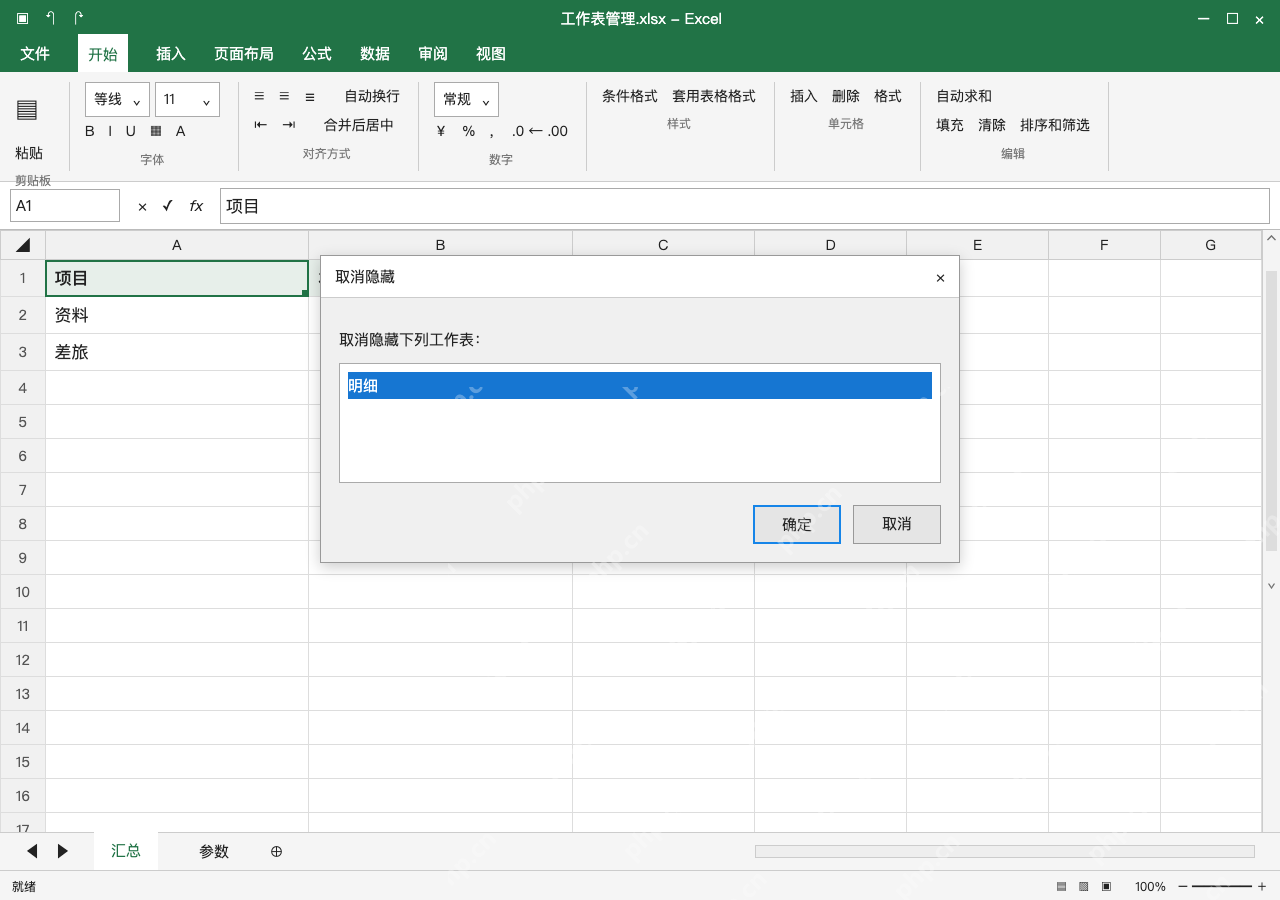Switch to the 公式 ribbon tab

(317, 54)
